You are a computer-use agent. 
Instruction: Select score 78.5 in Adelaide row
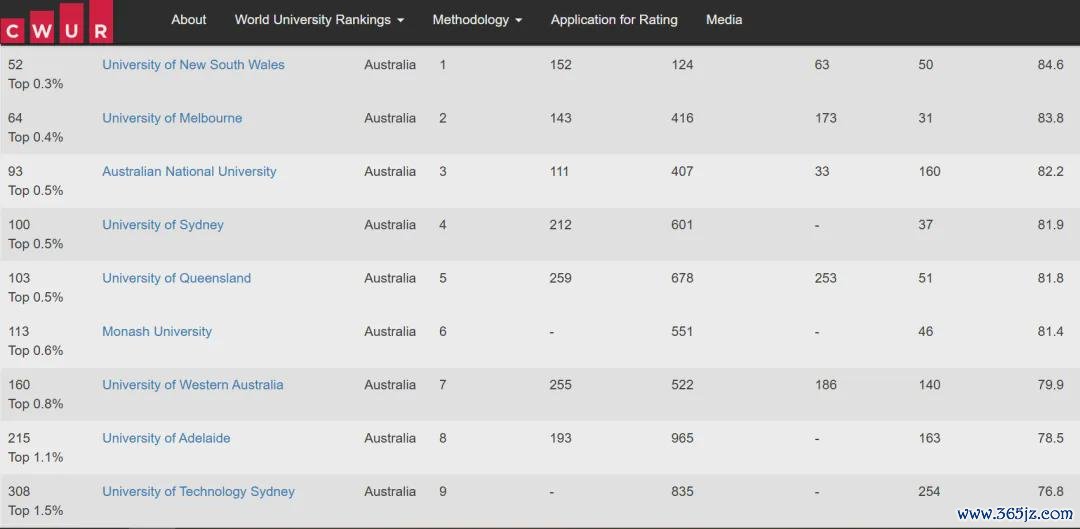pos(1050,438)
